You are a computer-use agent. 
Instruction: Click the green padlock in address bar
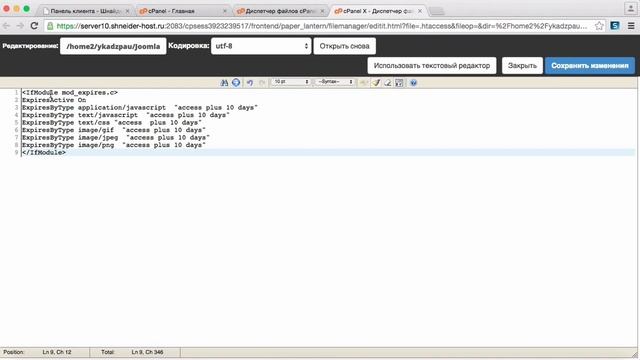[x=50, y=26]
